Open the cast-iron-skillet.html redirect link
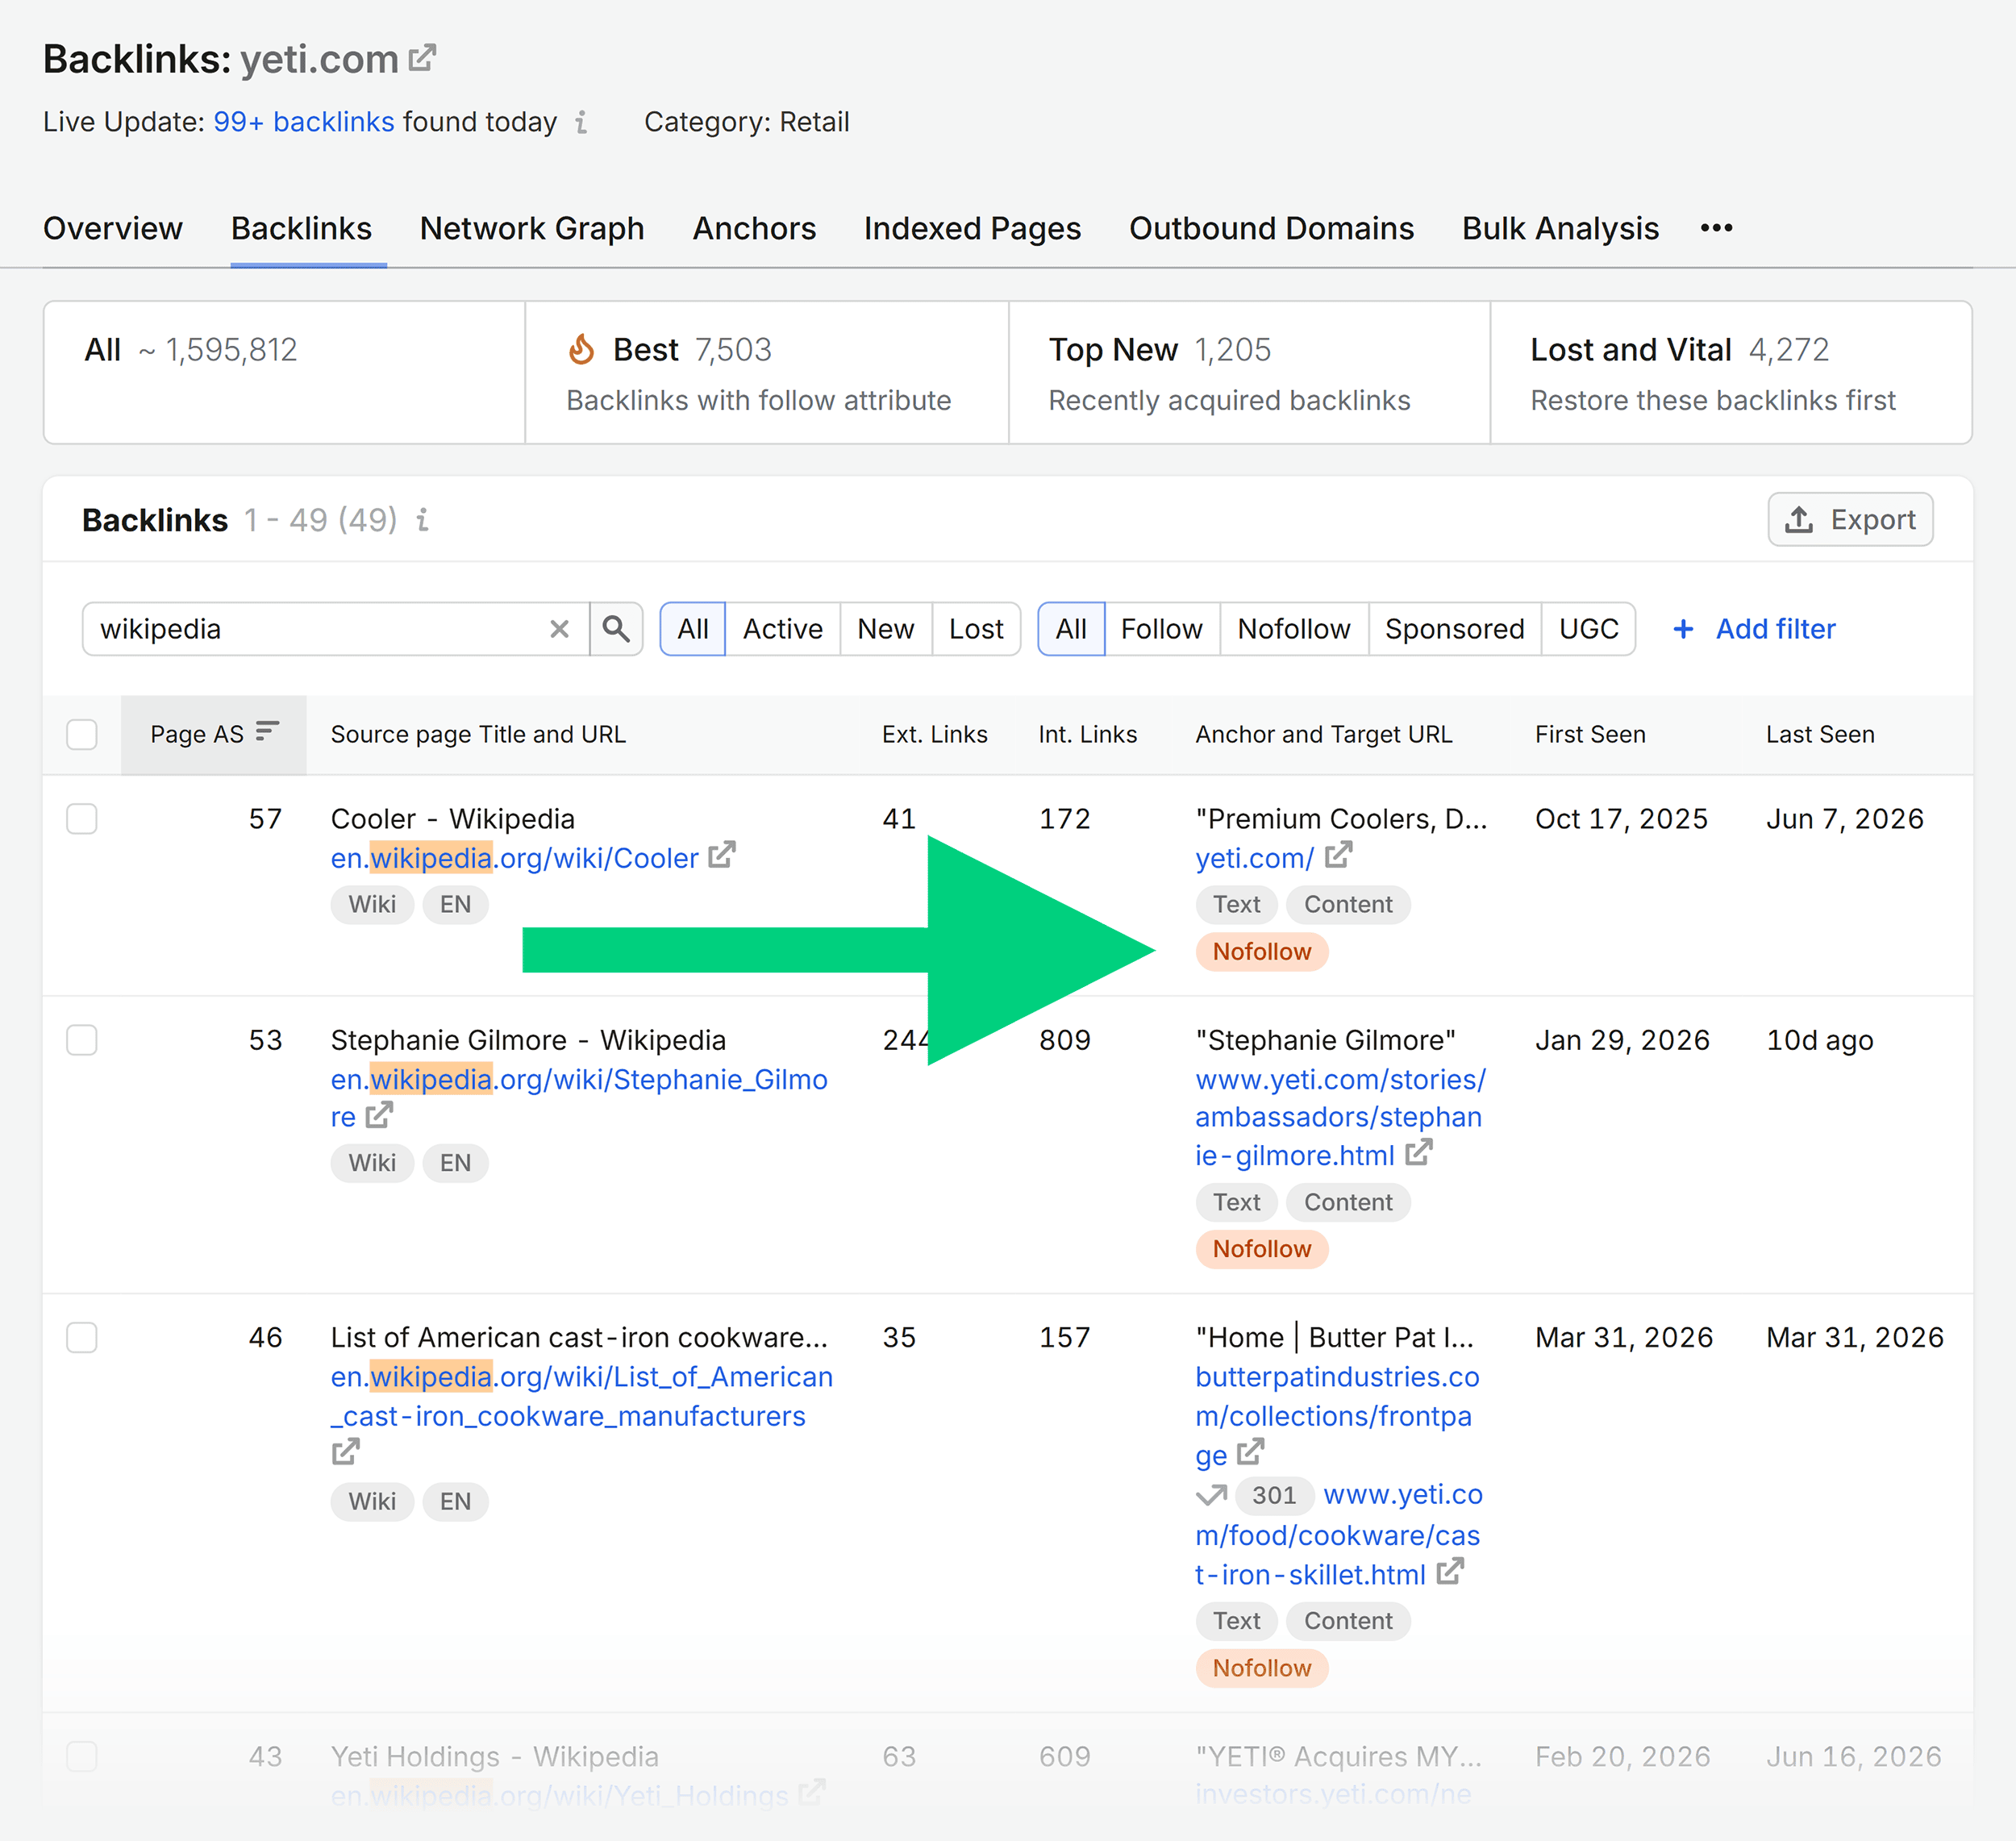This screenshot has width=2016, height=1841. (x=1339, y=1535)
